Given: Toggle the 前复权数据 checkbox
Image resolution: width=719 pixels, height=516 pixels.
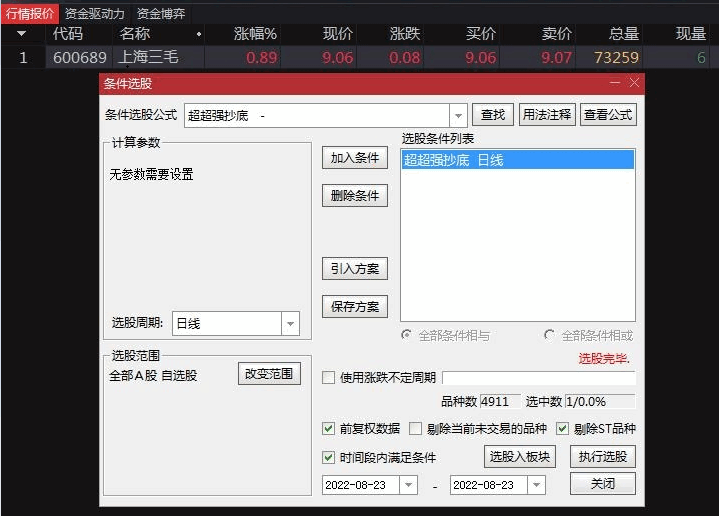Looking at the screenshot, I should coord(328,429).
